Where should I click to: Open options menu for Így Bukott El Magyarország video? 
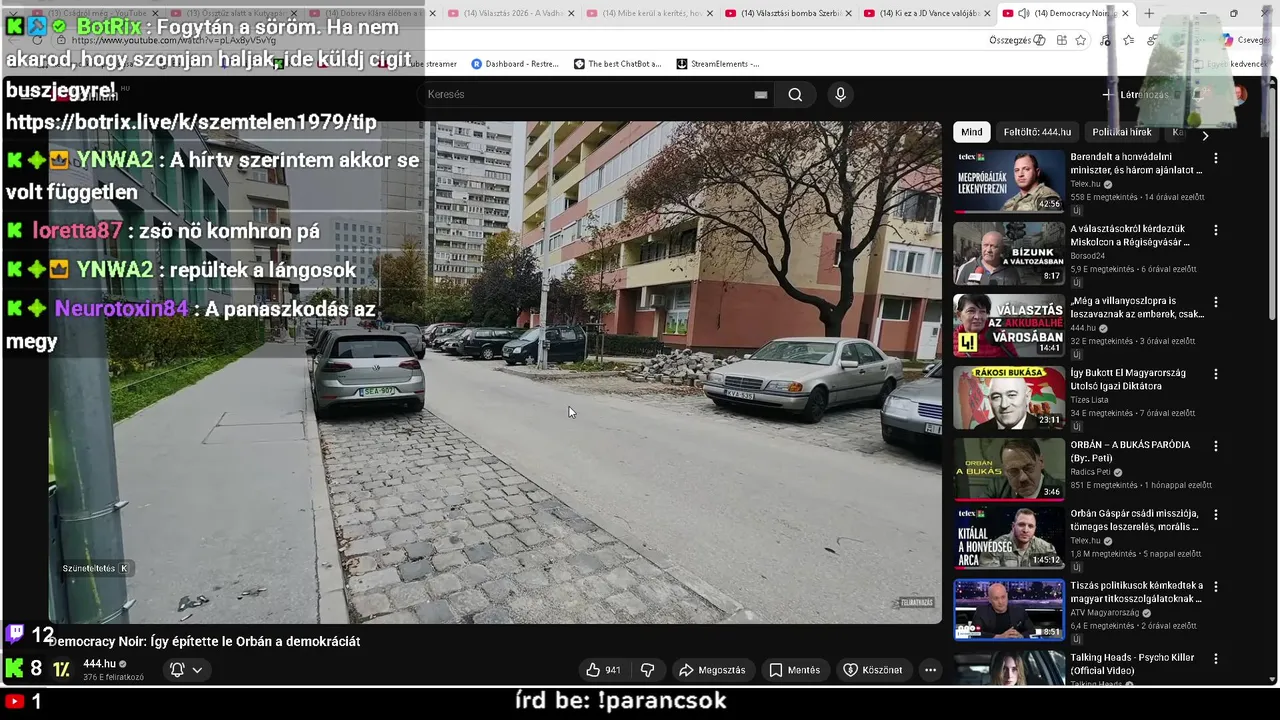[1216, 374]
